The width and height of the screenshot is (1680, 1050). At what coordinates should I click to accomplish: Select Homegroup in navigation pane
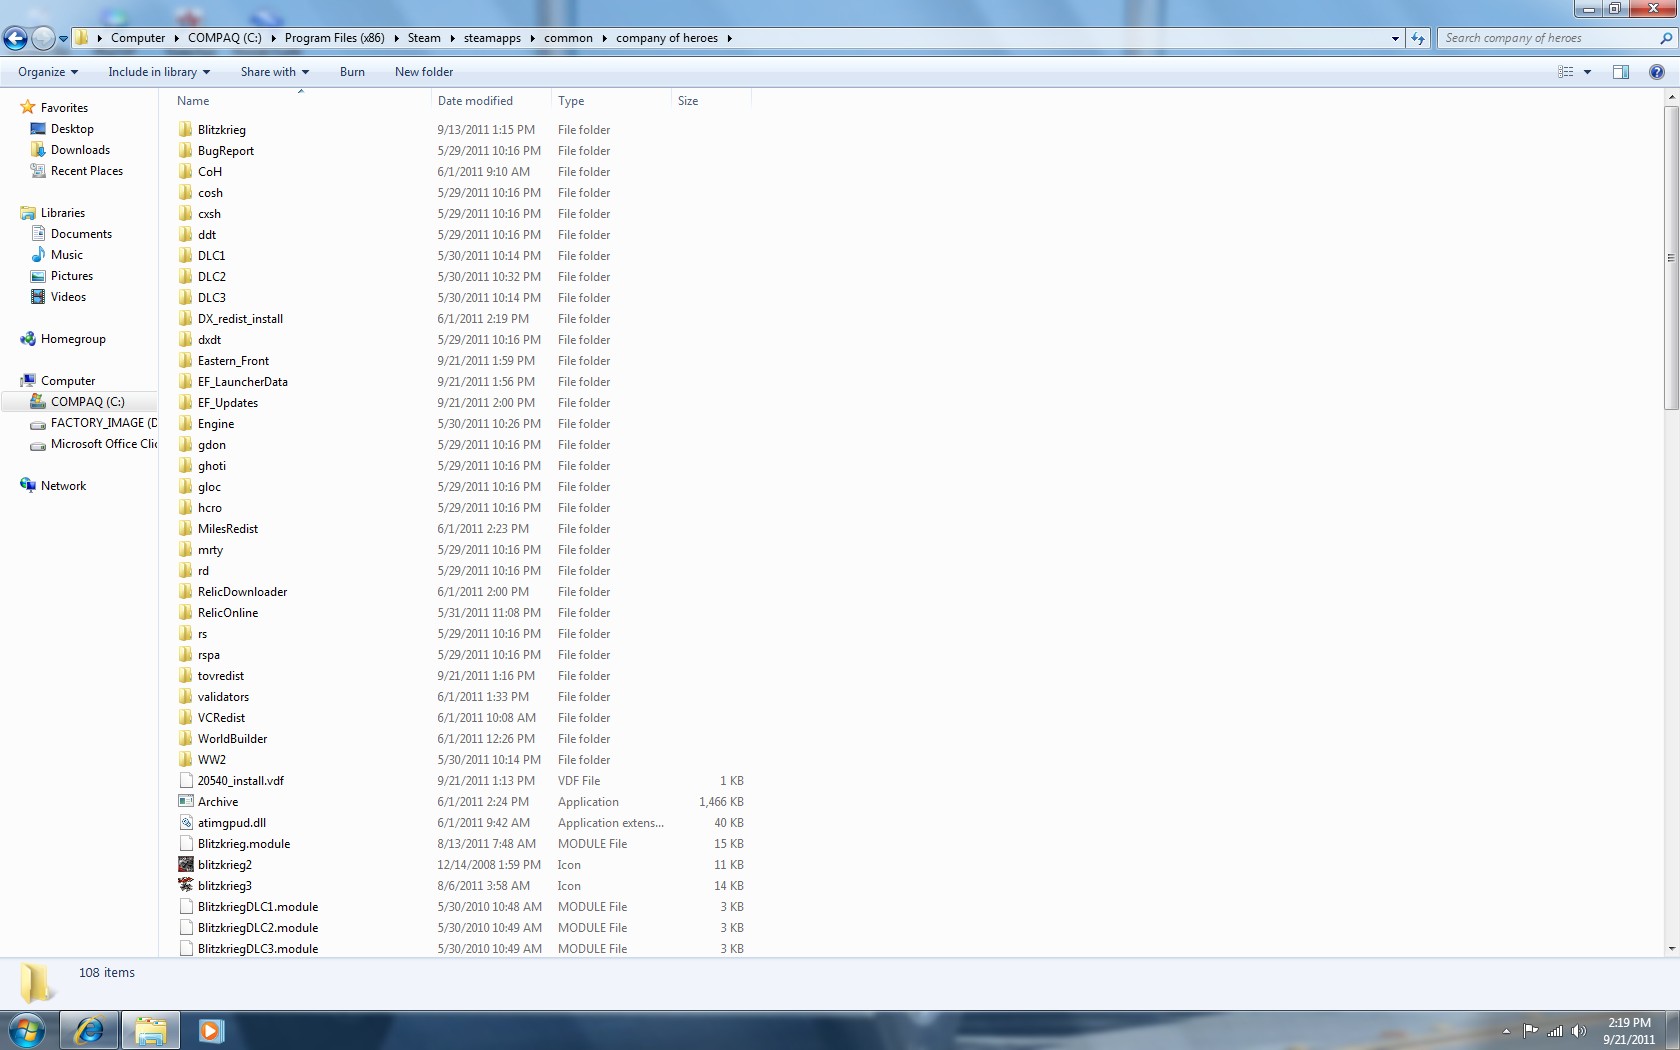tap(73, 339)
